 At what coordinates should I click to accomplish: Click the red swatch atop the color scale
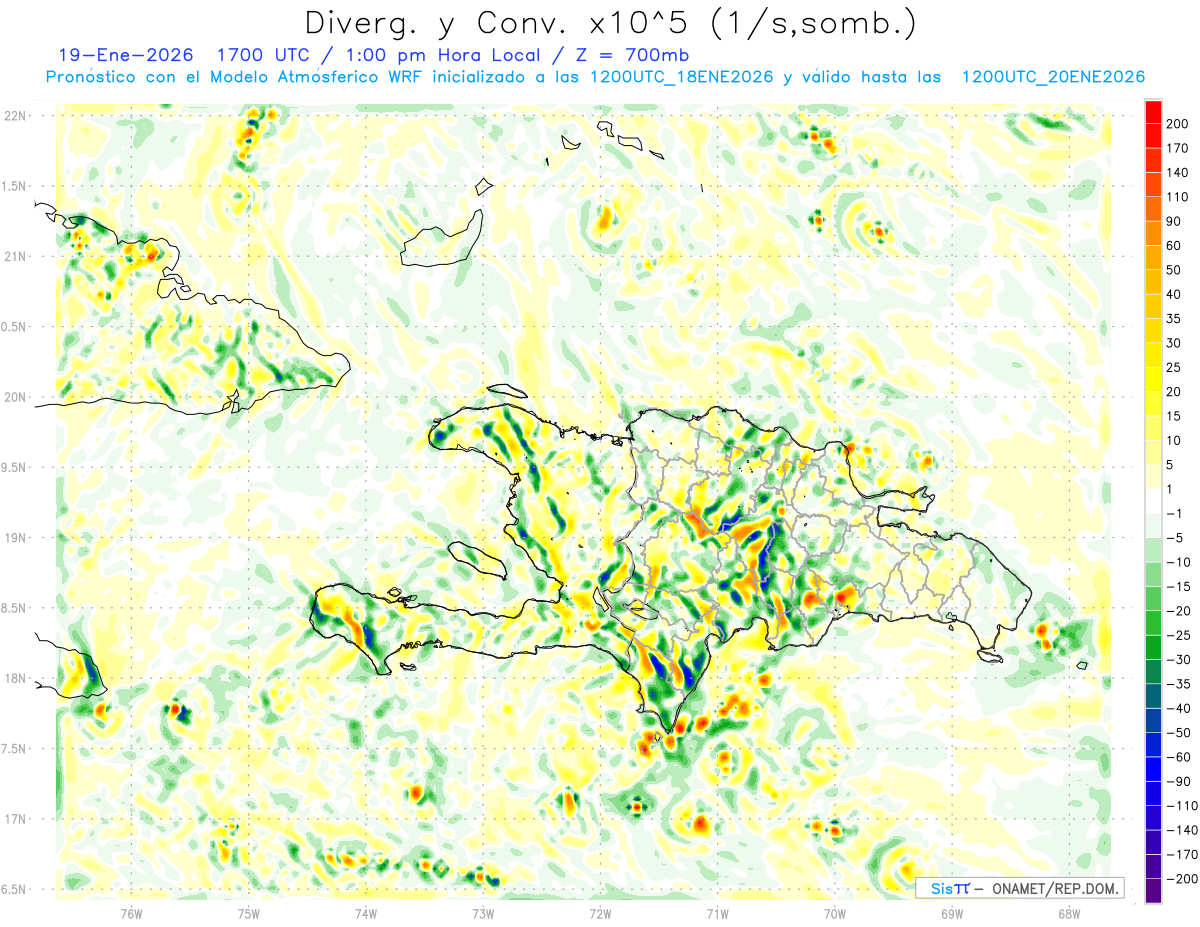pyautogui.click(x=1153, y=112)
